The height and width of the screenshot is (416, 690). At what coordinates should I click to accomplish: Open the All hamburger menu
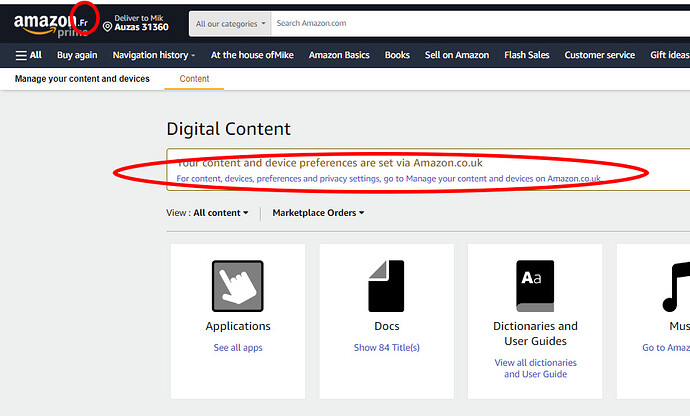pyautogui.click(x=29, y=55)
